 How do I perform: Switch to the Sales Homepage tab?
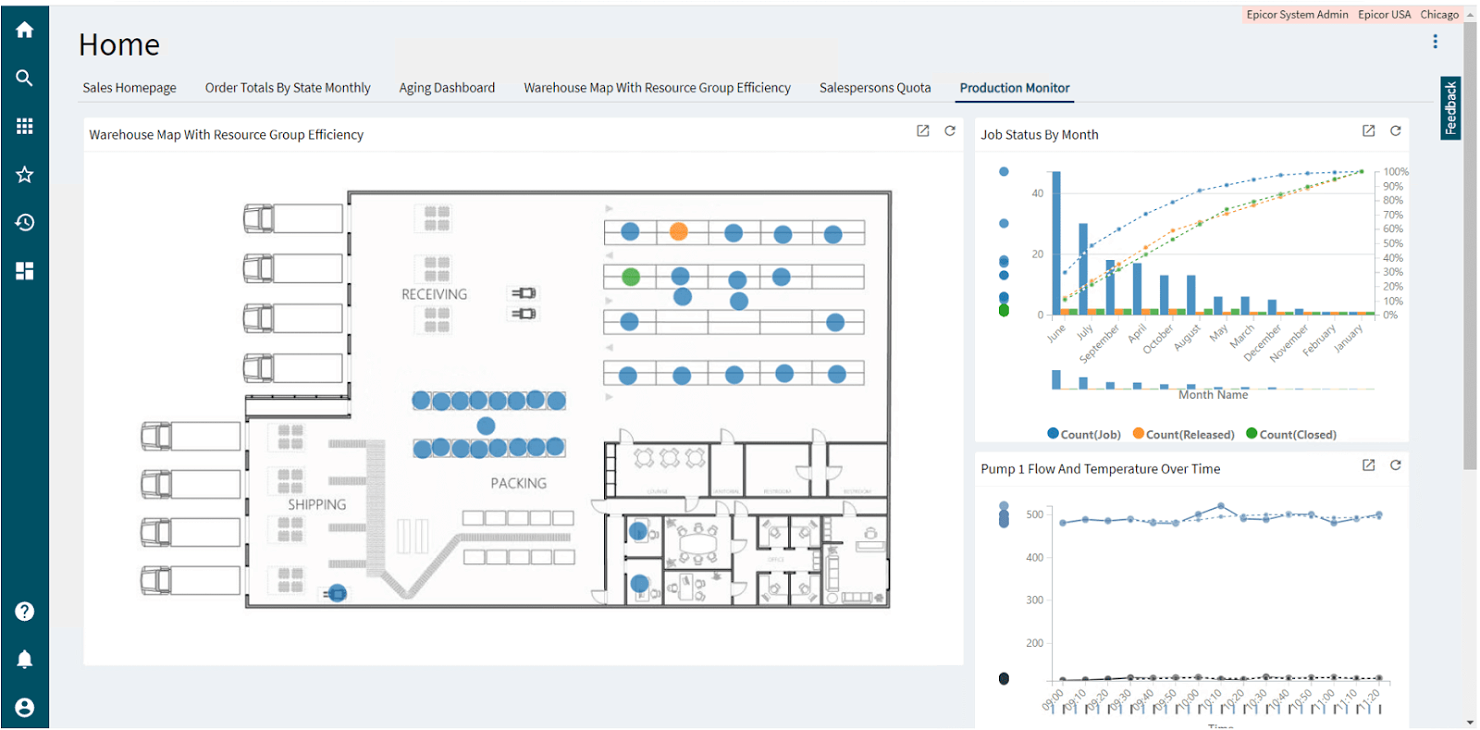(x=129, y=88)
